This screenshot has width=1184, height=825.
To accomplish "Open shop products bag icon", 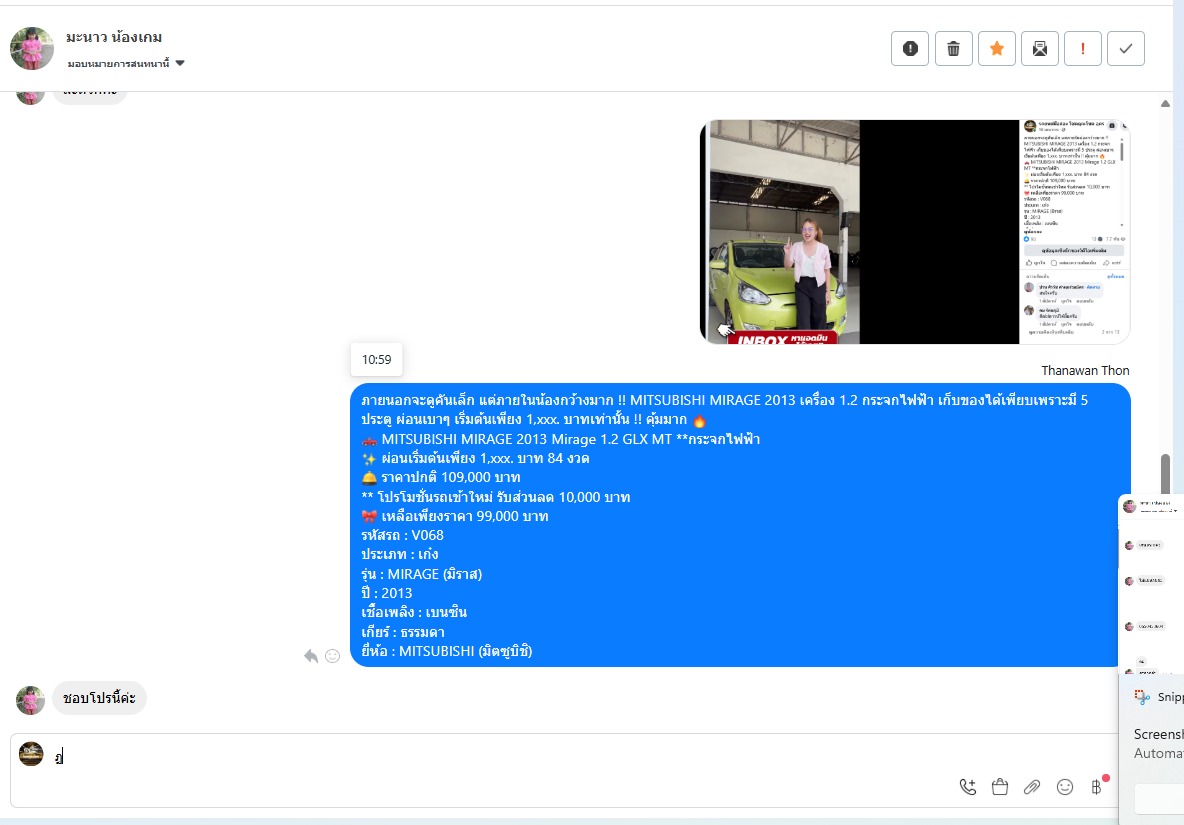I will [x=1000, y=787].
